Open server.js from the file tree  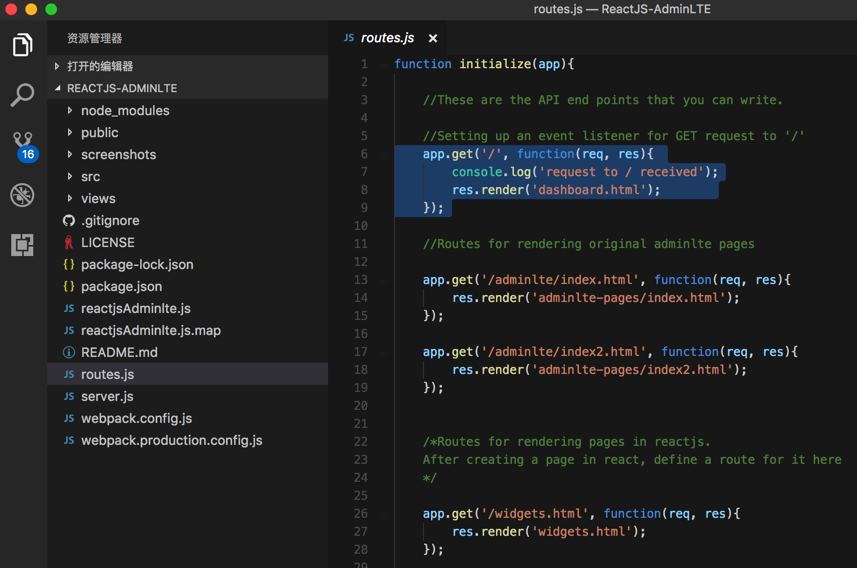107,397
